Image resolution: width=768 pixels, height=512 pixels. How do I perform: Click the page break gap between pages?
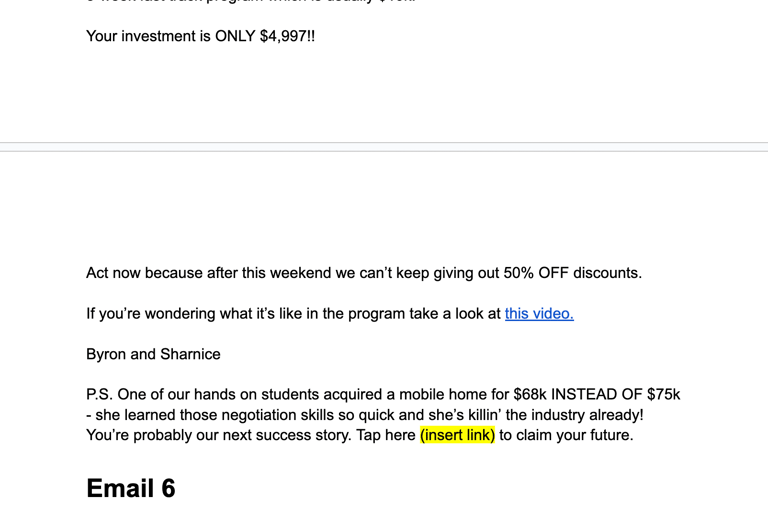pyautogui.click(x=384, y=147)
